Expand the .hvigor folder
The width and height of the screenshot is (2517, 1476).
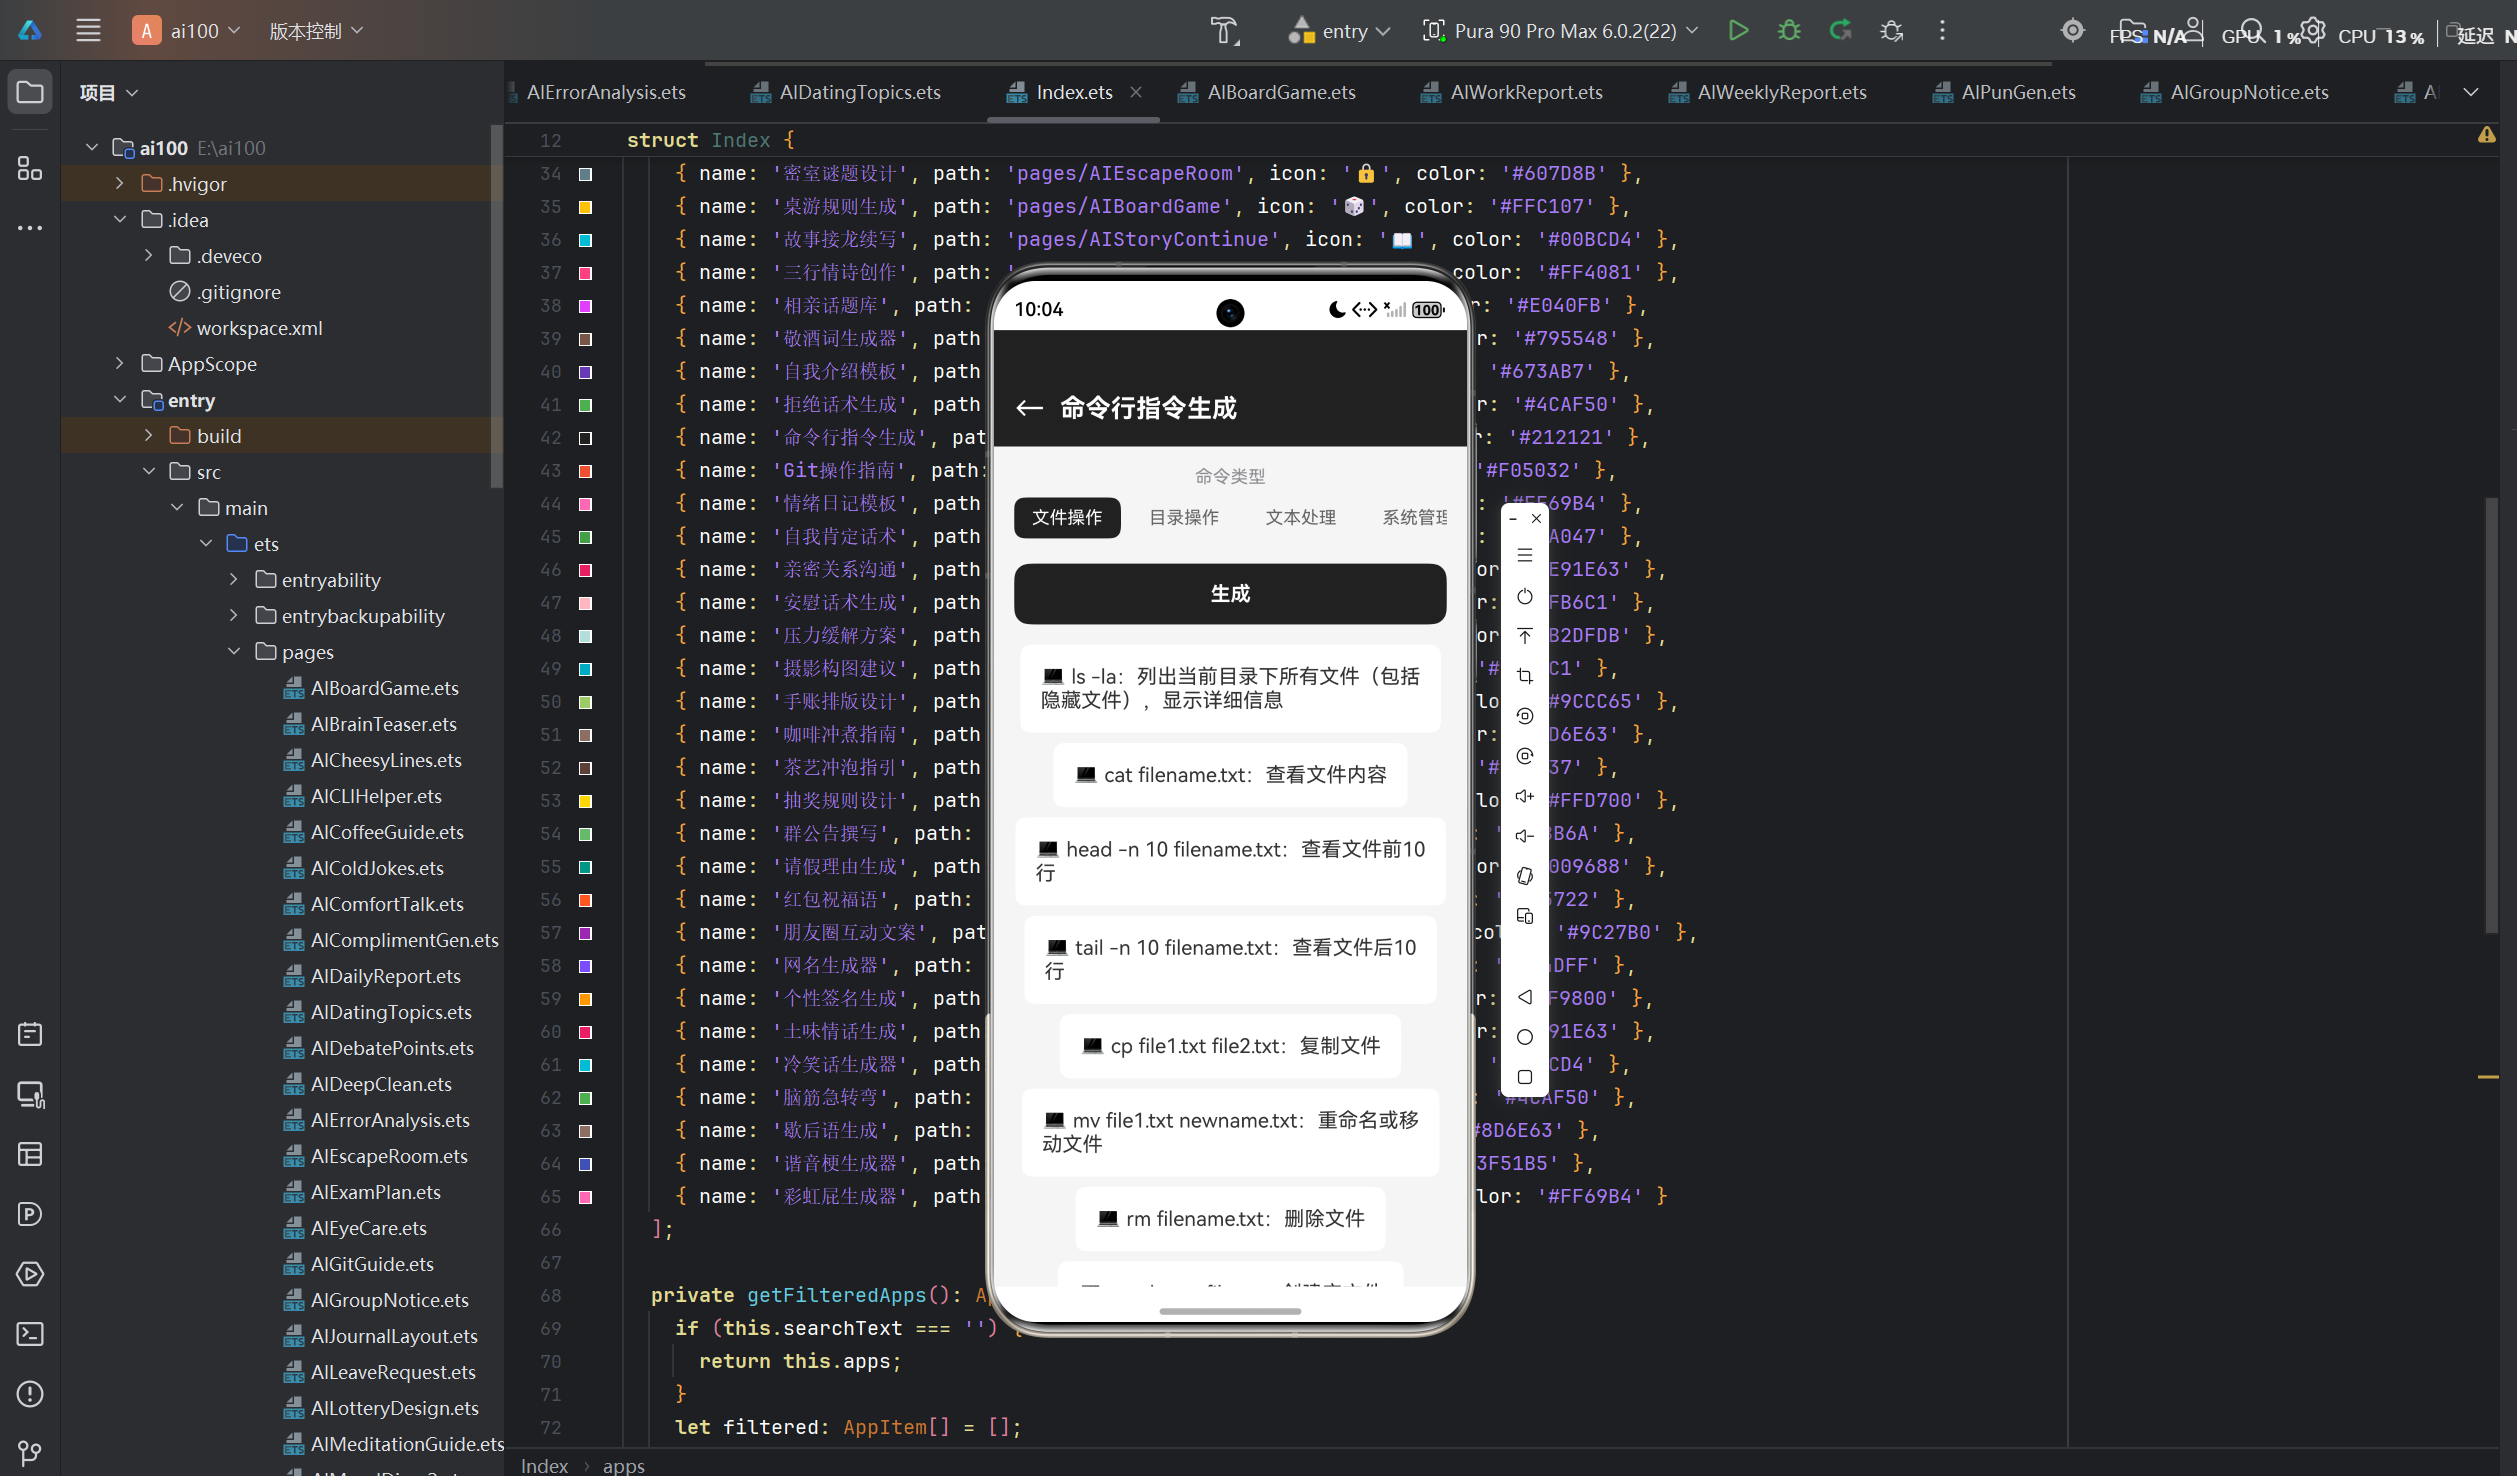[120, 184]
